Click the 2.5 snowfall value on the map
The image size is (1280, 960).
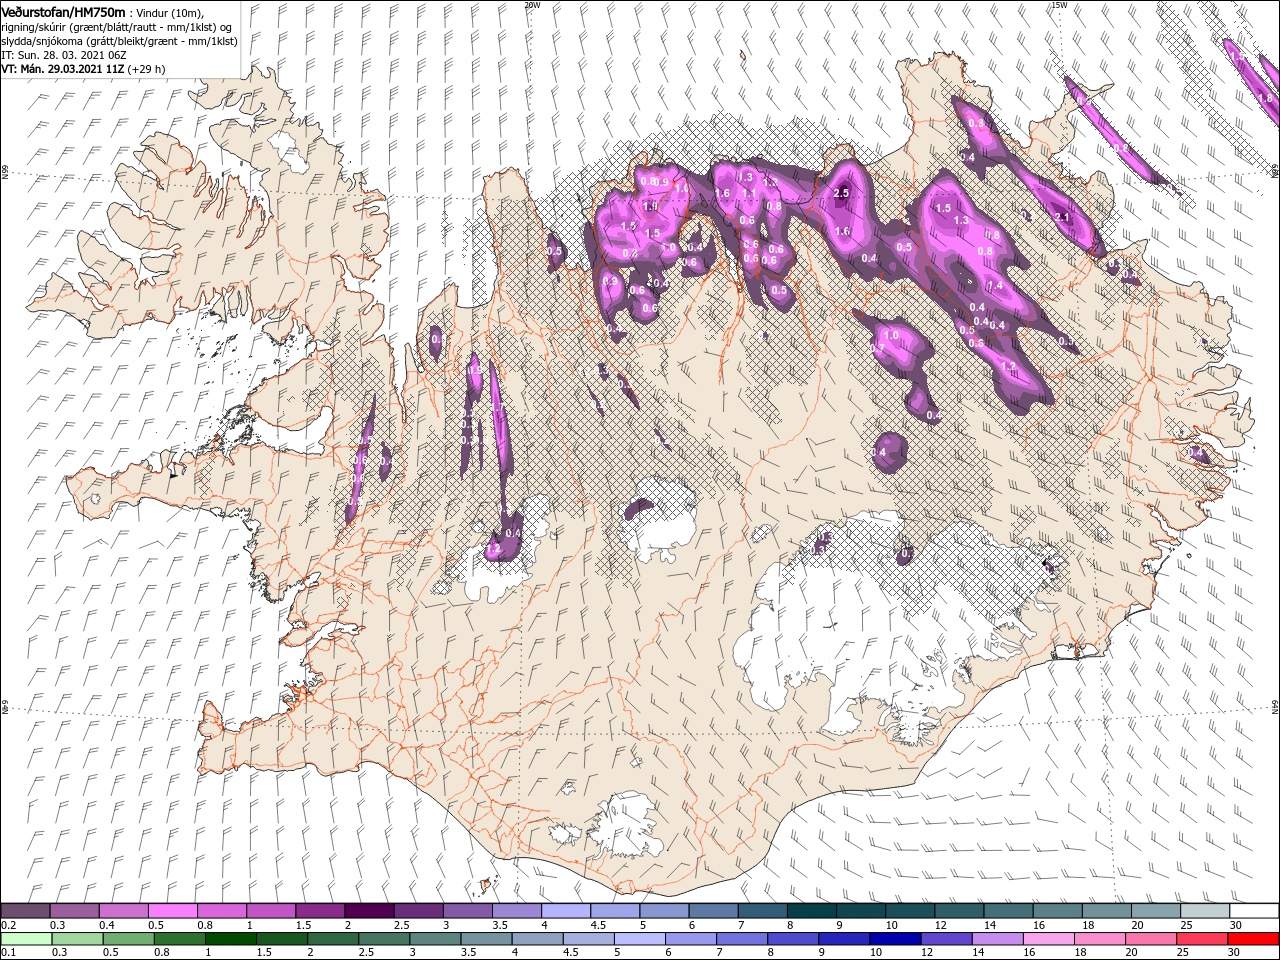click(841, 193)
